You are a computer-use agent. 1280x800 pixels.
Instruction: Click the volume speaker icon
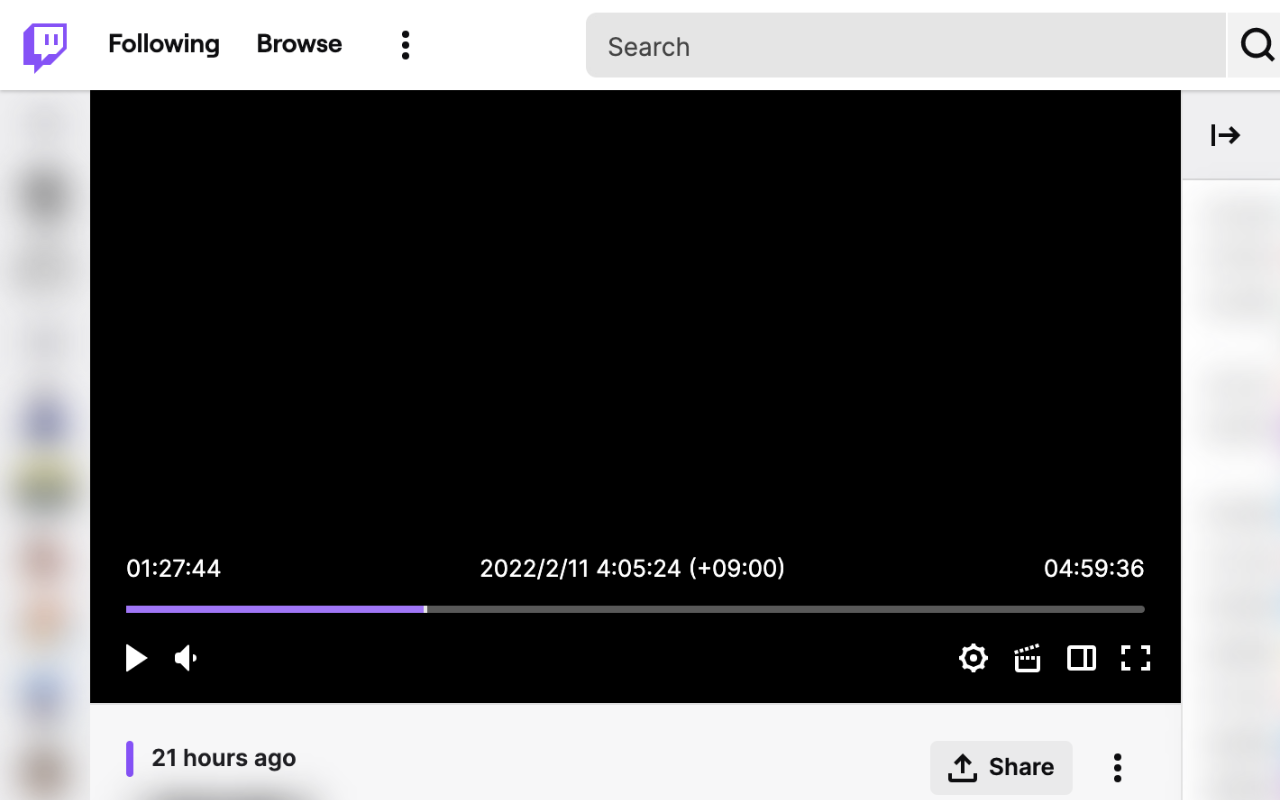[185, 658]
